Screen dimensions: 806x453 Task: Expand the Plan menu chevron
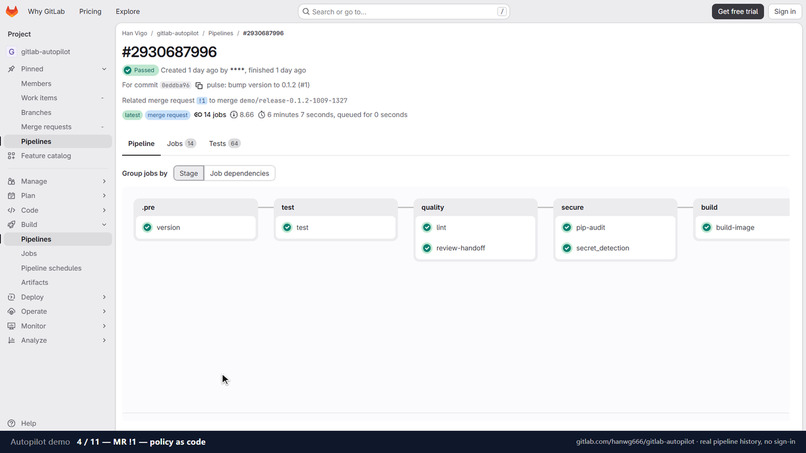(104, 196)
